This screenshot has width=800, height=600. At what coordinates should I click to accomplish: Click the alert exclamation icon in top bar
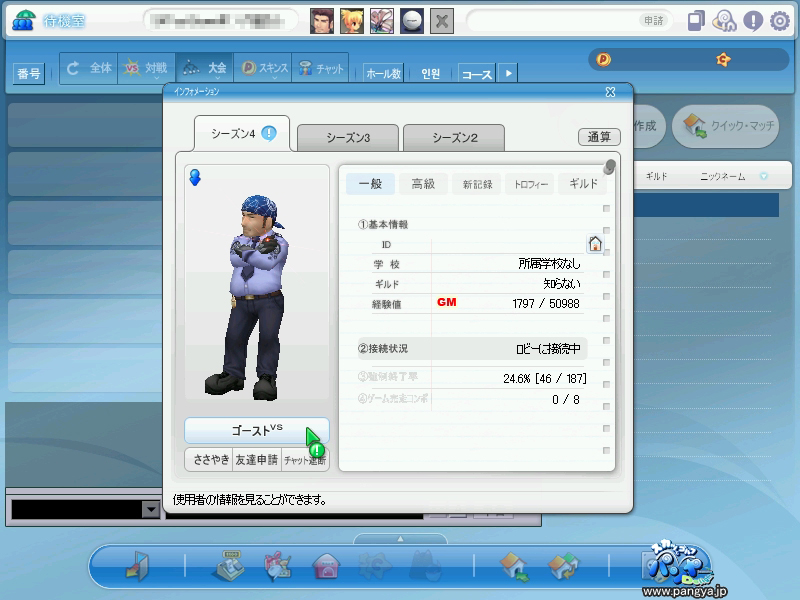pos(753,21)
